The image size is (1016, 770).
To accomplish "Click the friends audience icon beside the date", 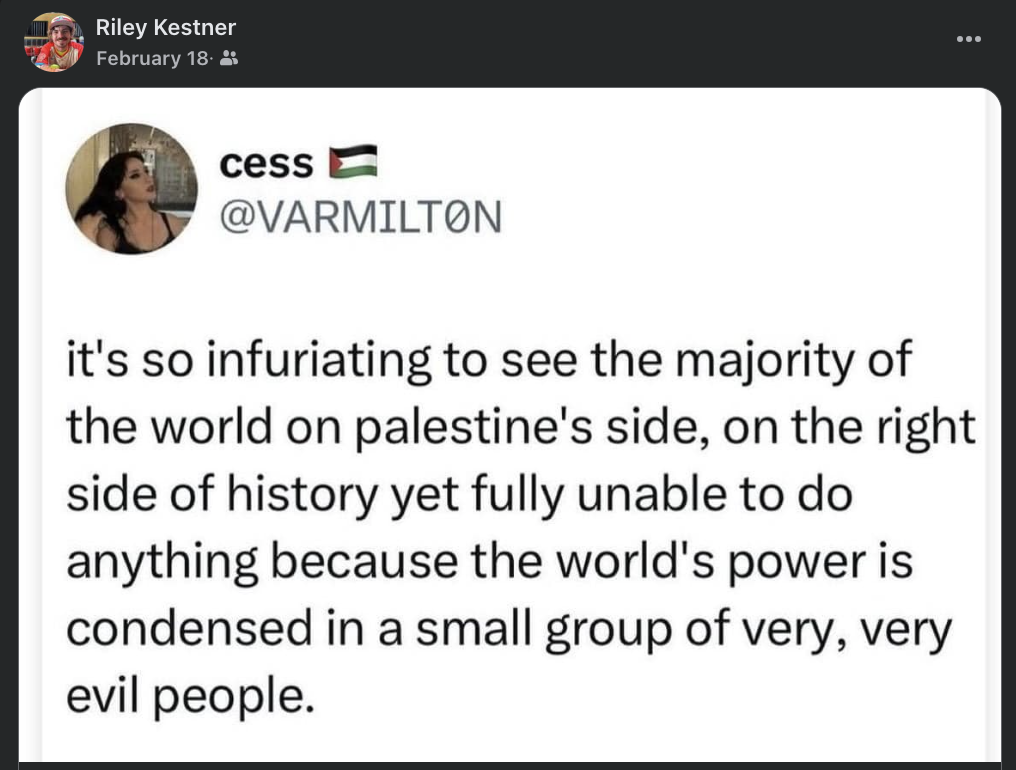I will (x=228, y=59).
